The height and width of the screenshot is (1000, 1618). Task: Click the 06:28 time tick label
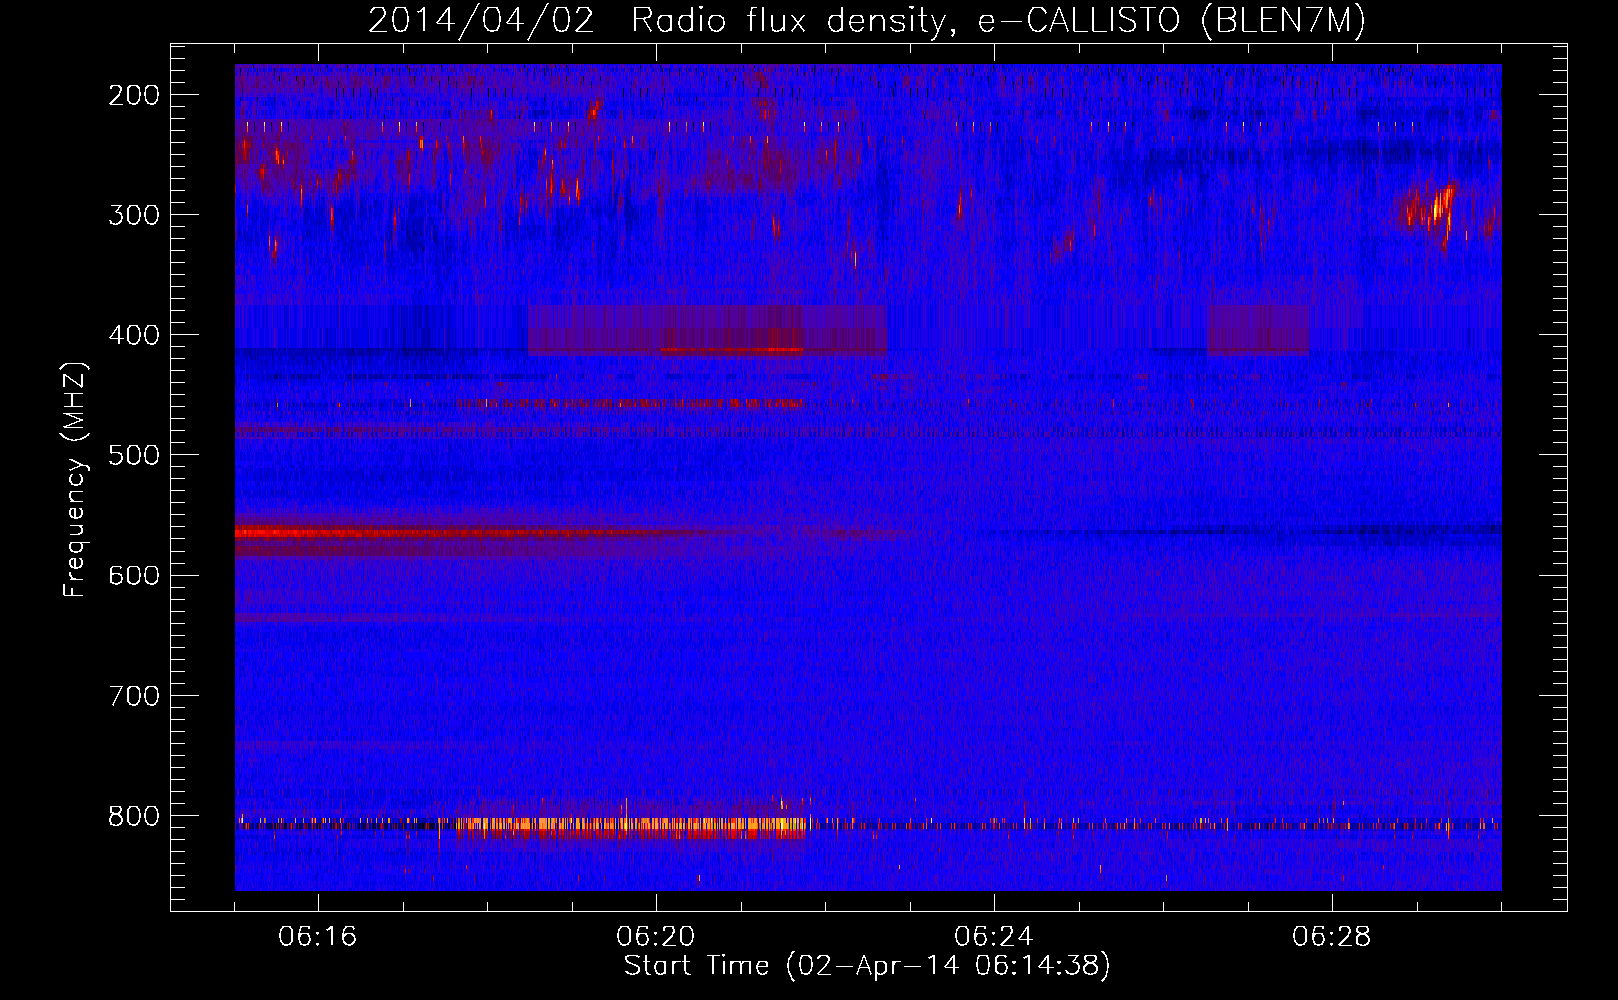(x=1332, y=937)
